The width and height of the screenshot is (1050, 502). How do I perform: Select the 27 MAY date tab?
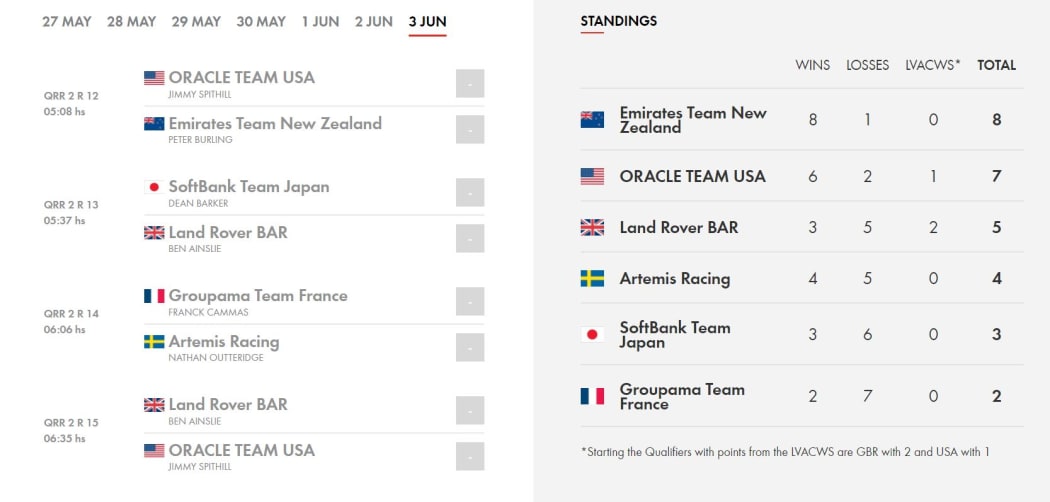pyautogui.click(x=66, y=21)
